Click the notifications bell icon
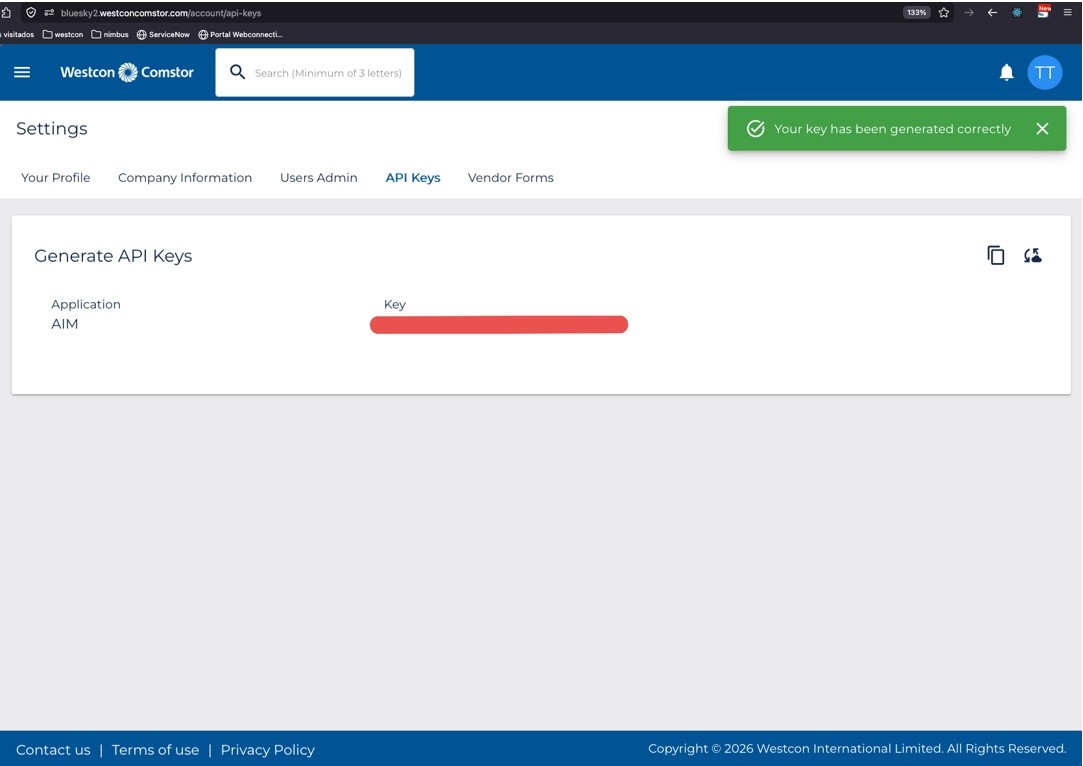Screen dimensions: 1083x766 coord(1006,72)
